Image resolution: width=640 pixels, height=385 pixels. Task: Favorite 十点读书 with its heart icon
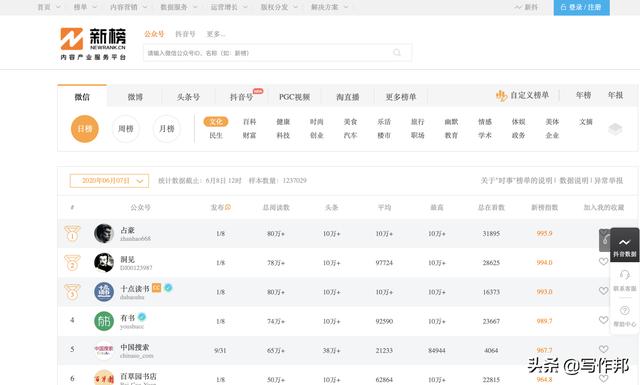603,291
